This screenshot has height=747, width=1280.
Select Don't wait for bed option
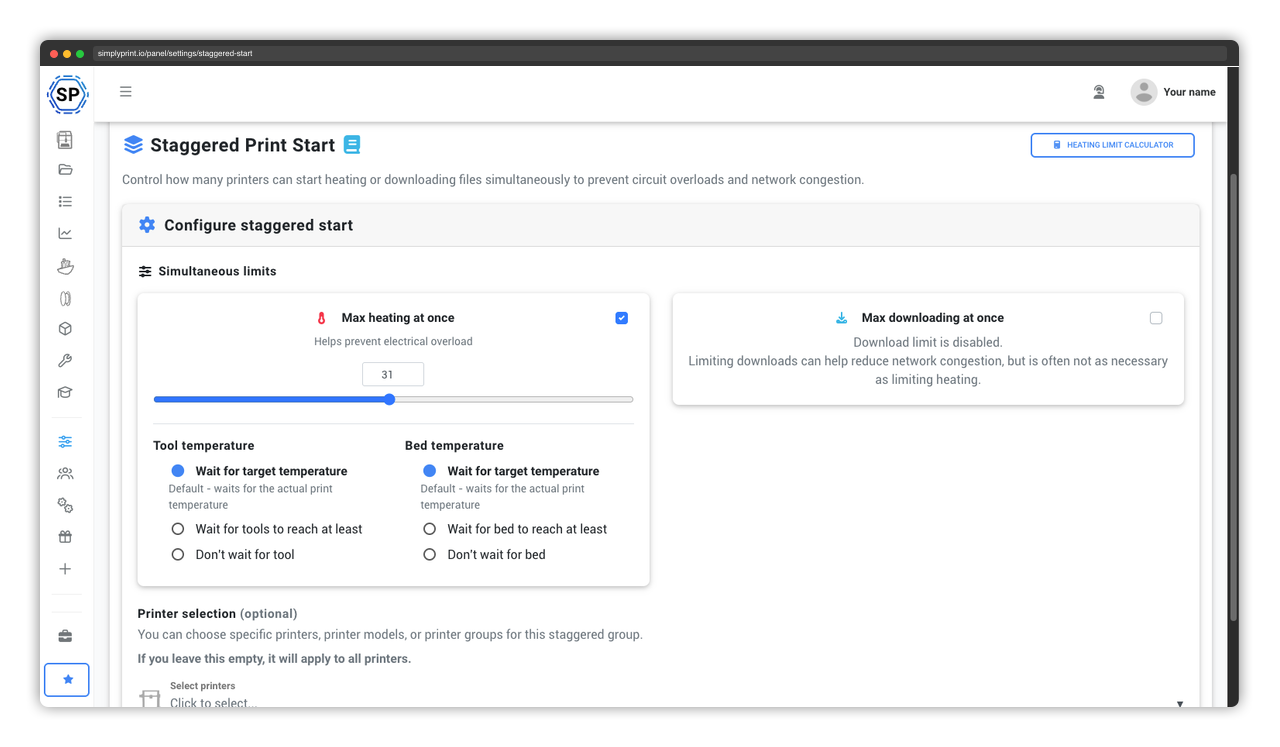430,554
